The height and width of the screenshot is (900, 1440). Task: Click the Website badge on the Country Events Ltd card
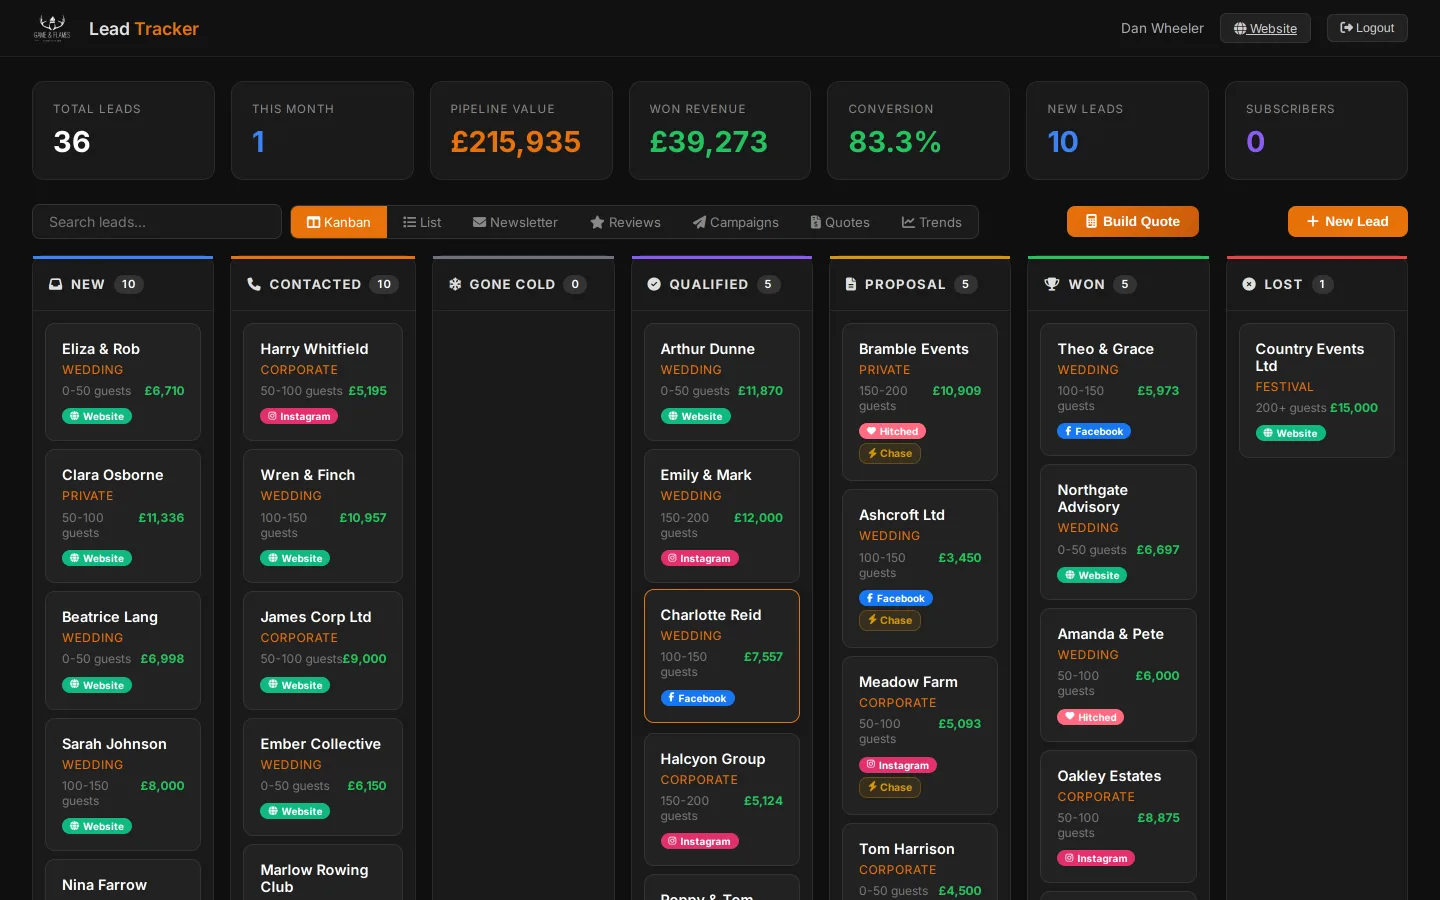coord(1291,433)
